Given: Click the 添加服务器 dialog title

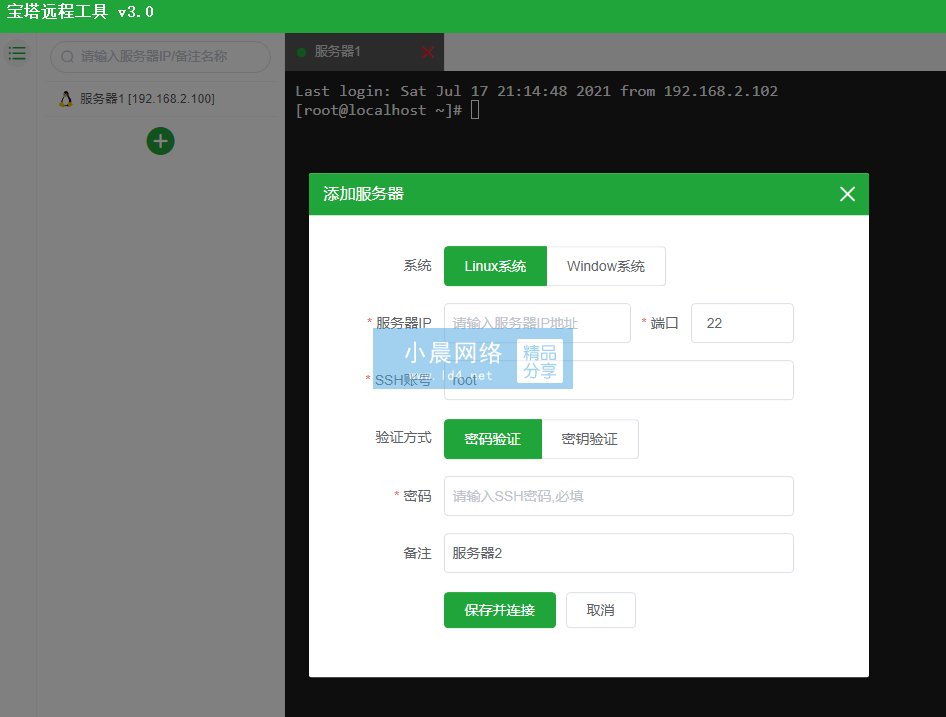Looking at the screenshot, I should pyautogui.click(x=363, y=194).
